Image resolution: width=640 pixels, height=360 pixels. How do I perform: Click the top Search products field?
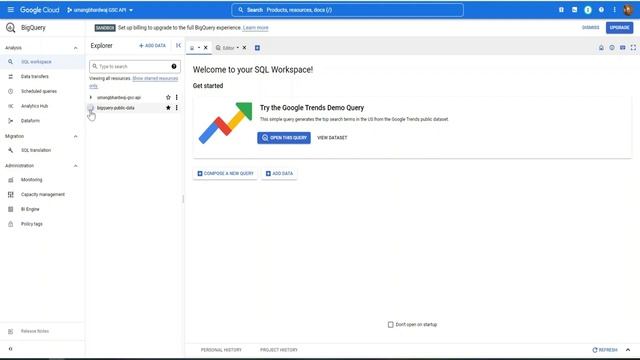347,10
